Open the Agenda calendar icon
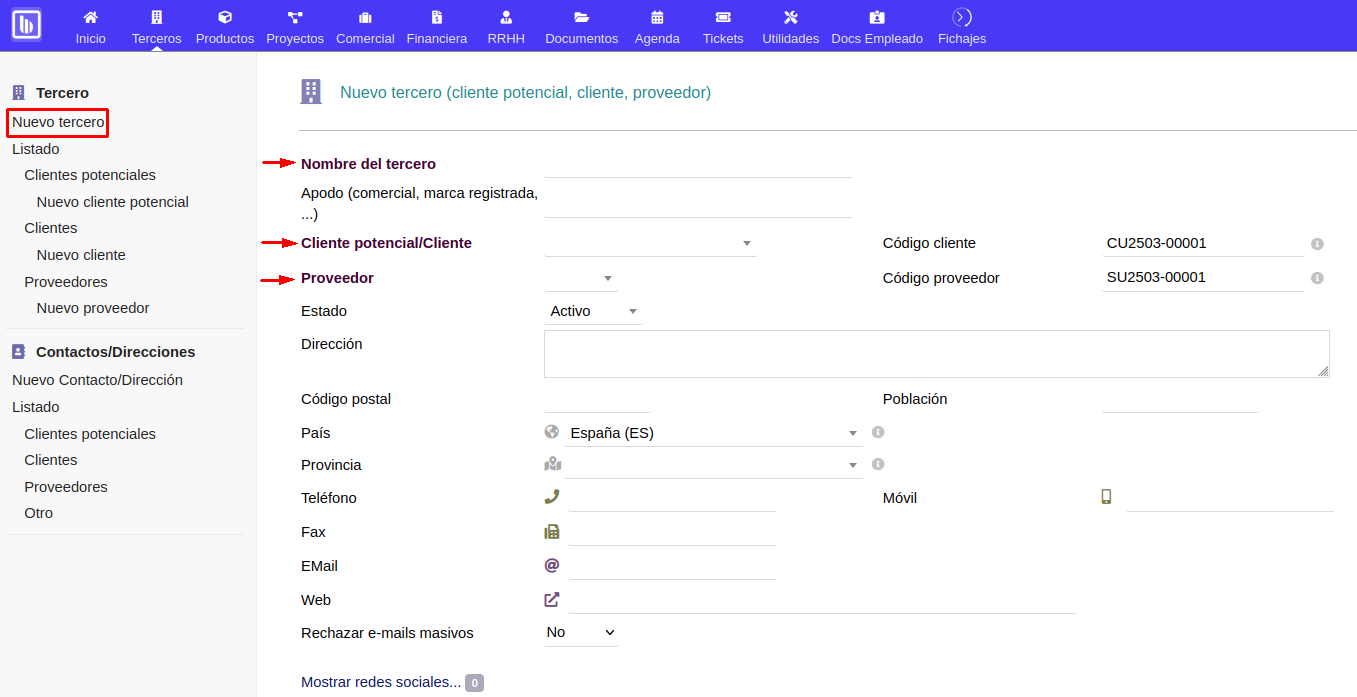Screen dimensions: 1357x697 point(657,17)
